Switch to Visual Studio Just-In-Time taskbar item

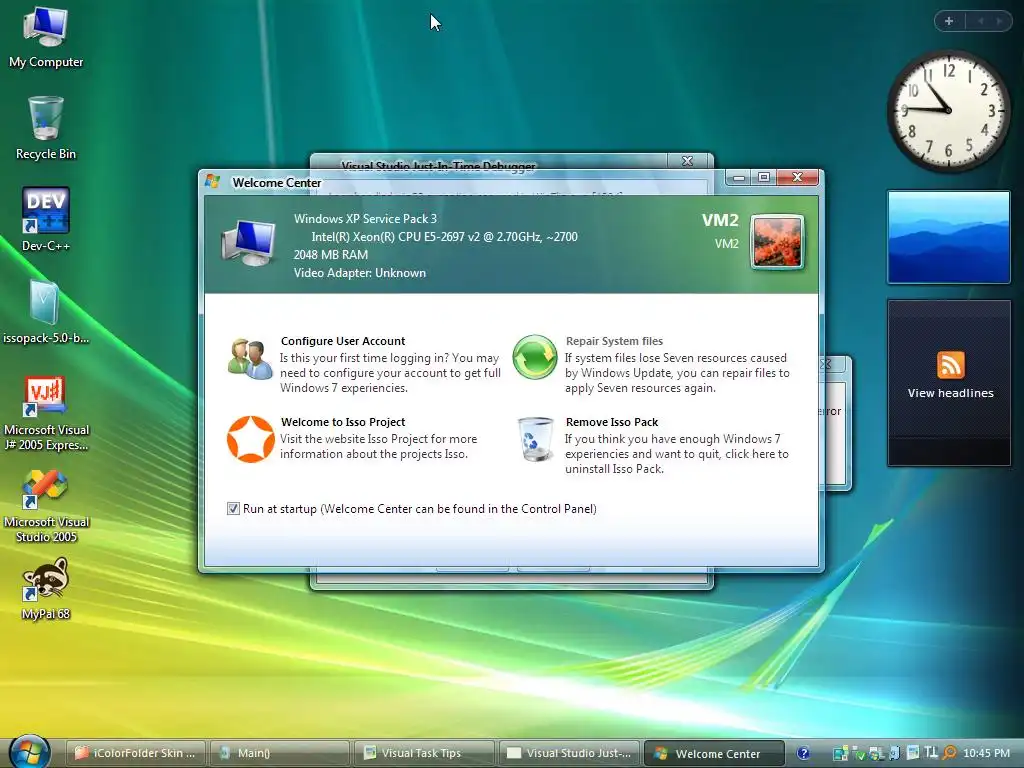click(568, 753)
